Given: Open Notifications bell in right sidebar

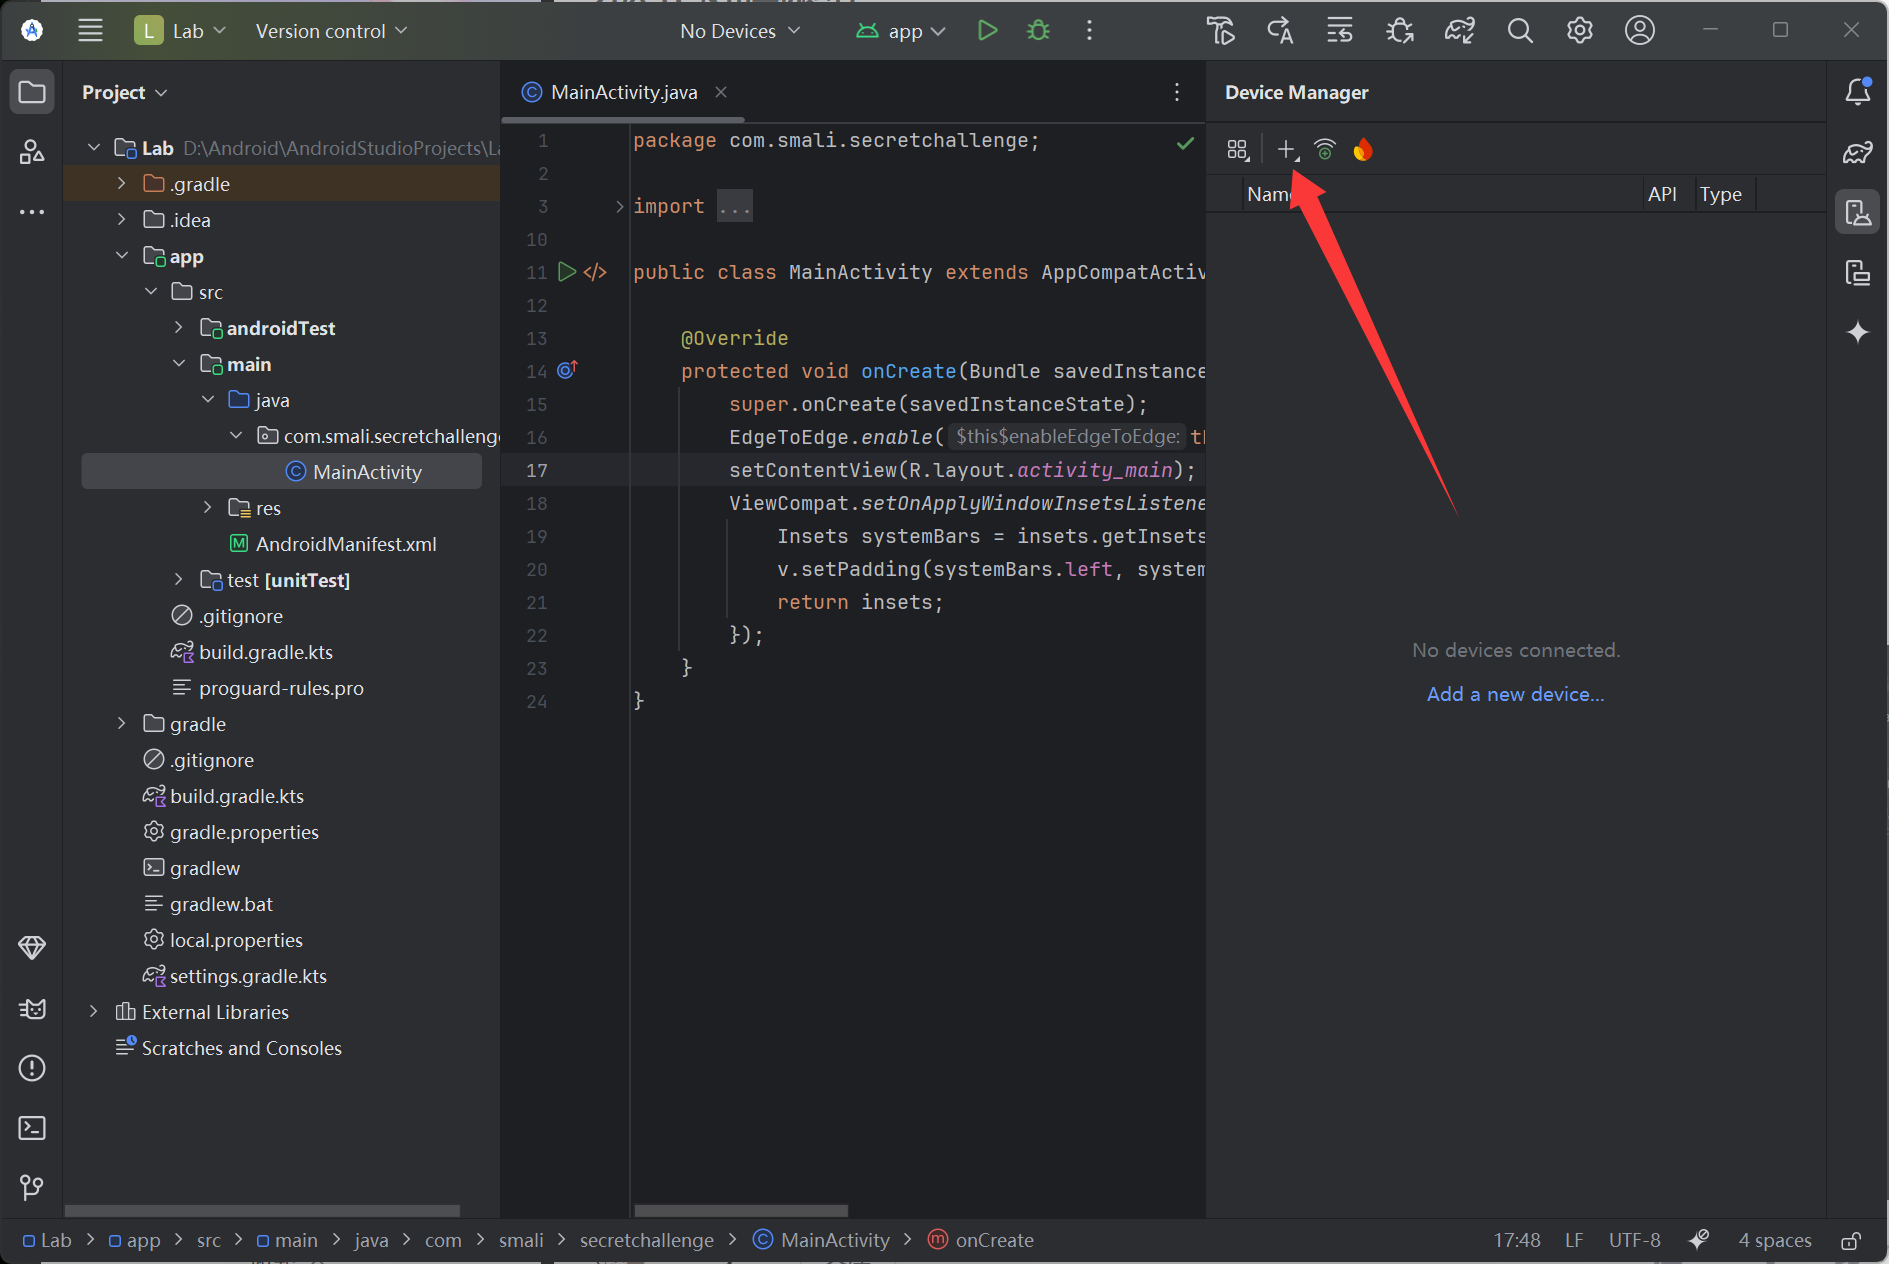Looking at the screenshot, I should [x=1857, y=92].
